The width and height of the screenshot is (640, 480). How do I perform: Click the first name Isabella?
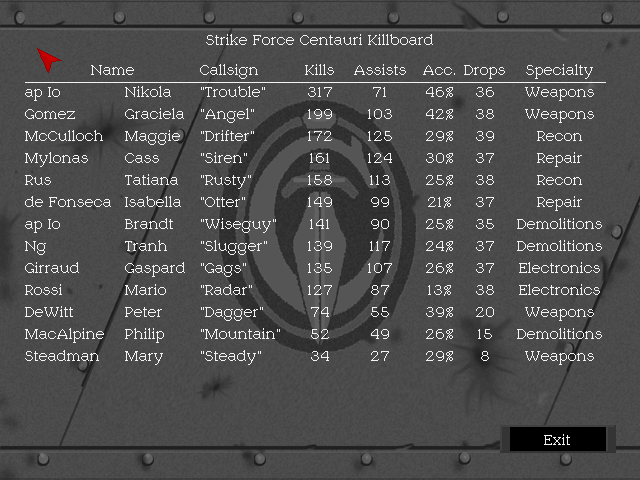[153, 202]
